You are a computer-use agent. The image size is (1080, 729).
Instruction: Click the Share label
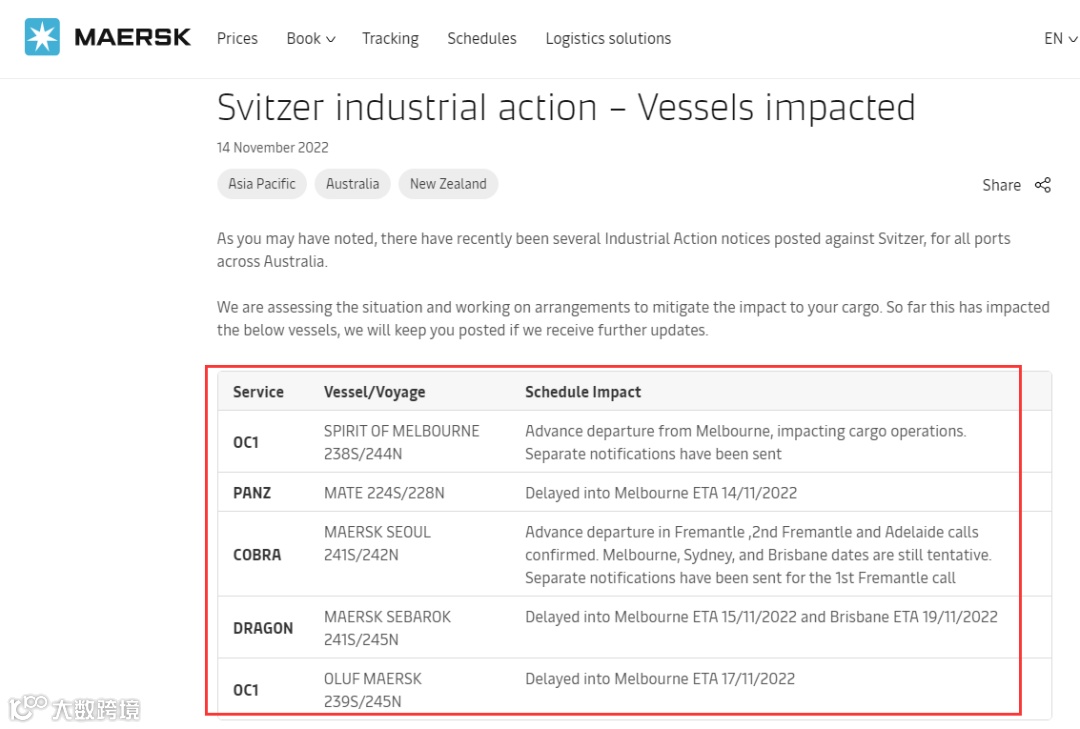click(x=1001, y=185)
